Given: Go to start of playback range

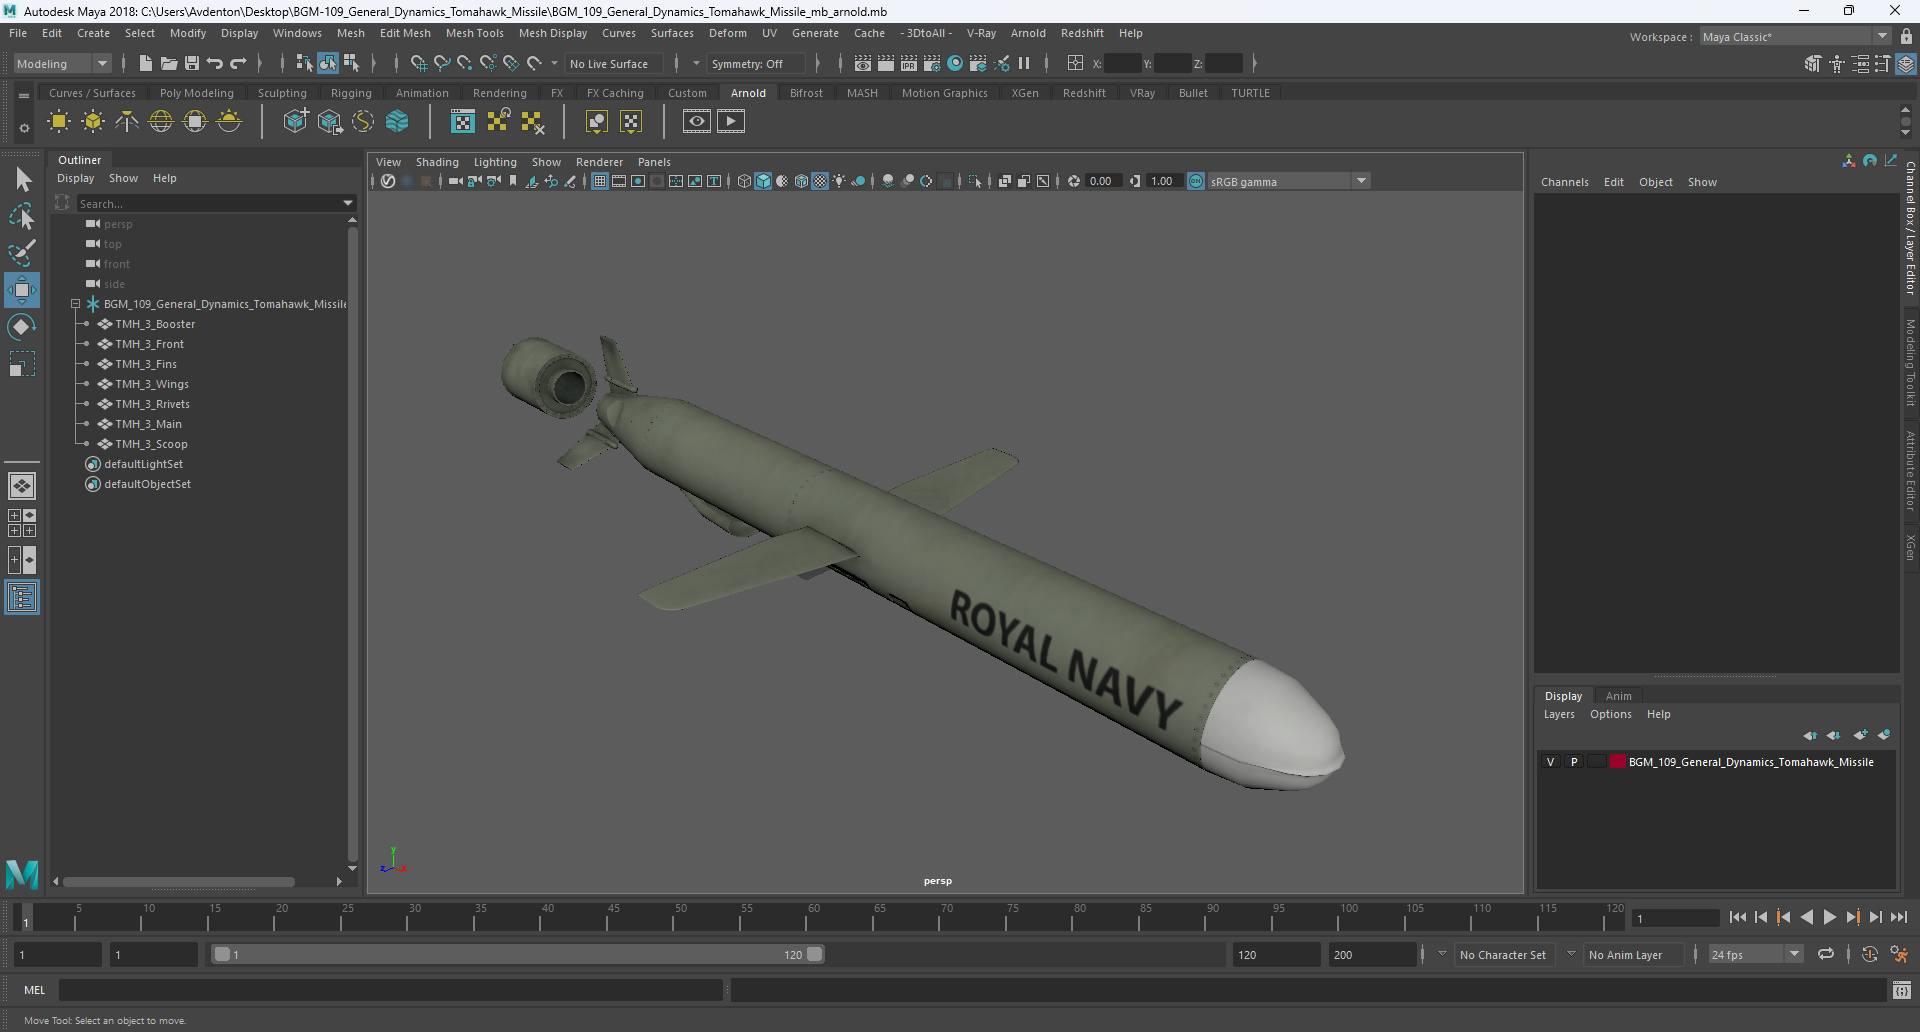Looking at the screenshot, I should [x=1738, y=917].
